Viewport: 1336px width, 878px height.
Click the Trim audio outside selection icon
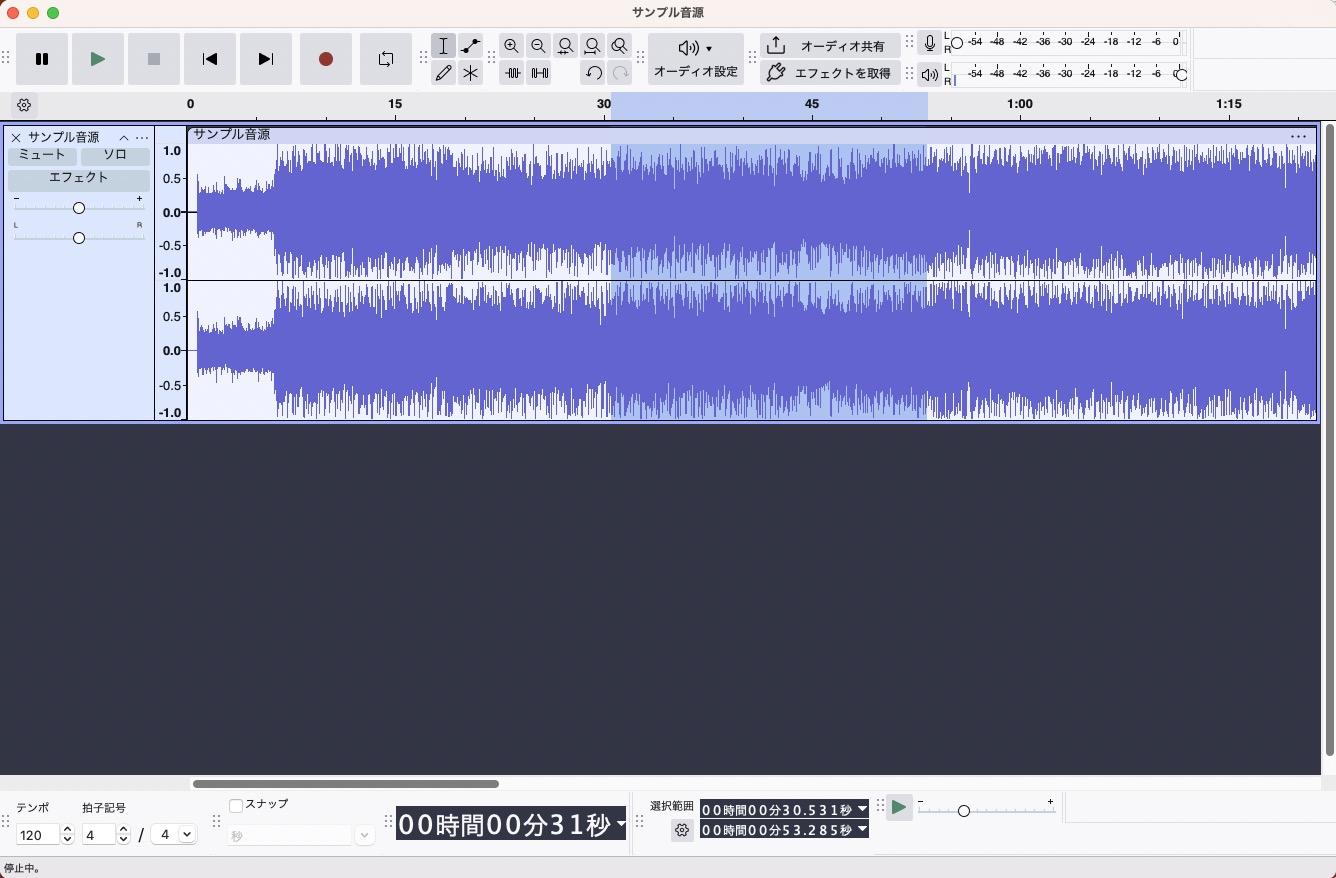coord(512,73)
